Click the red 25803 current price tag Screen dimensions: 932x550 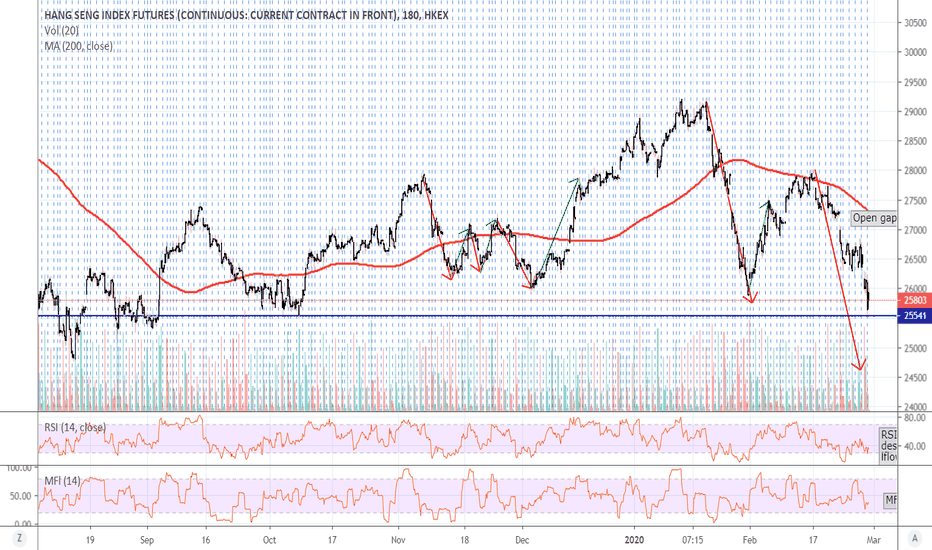click(x=915, y=301)
